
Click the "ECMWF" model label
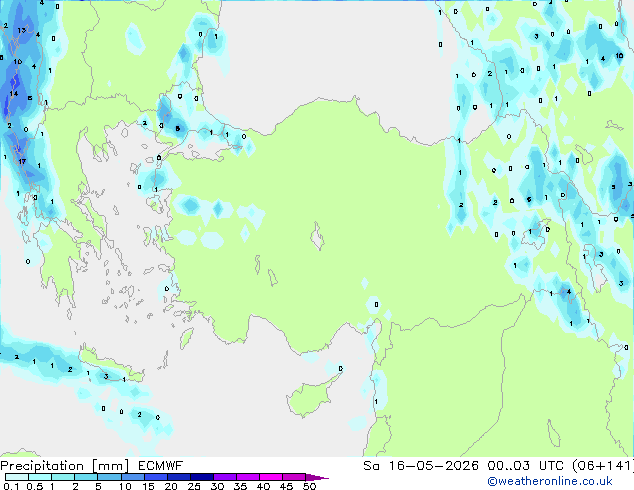tap(161, 466)
